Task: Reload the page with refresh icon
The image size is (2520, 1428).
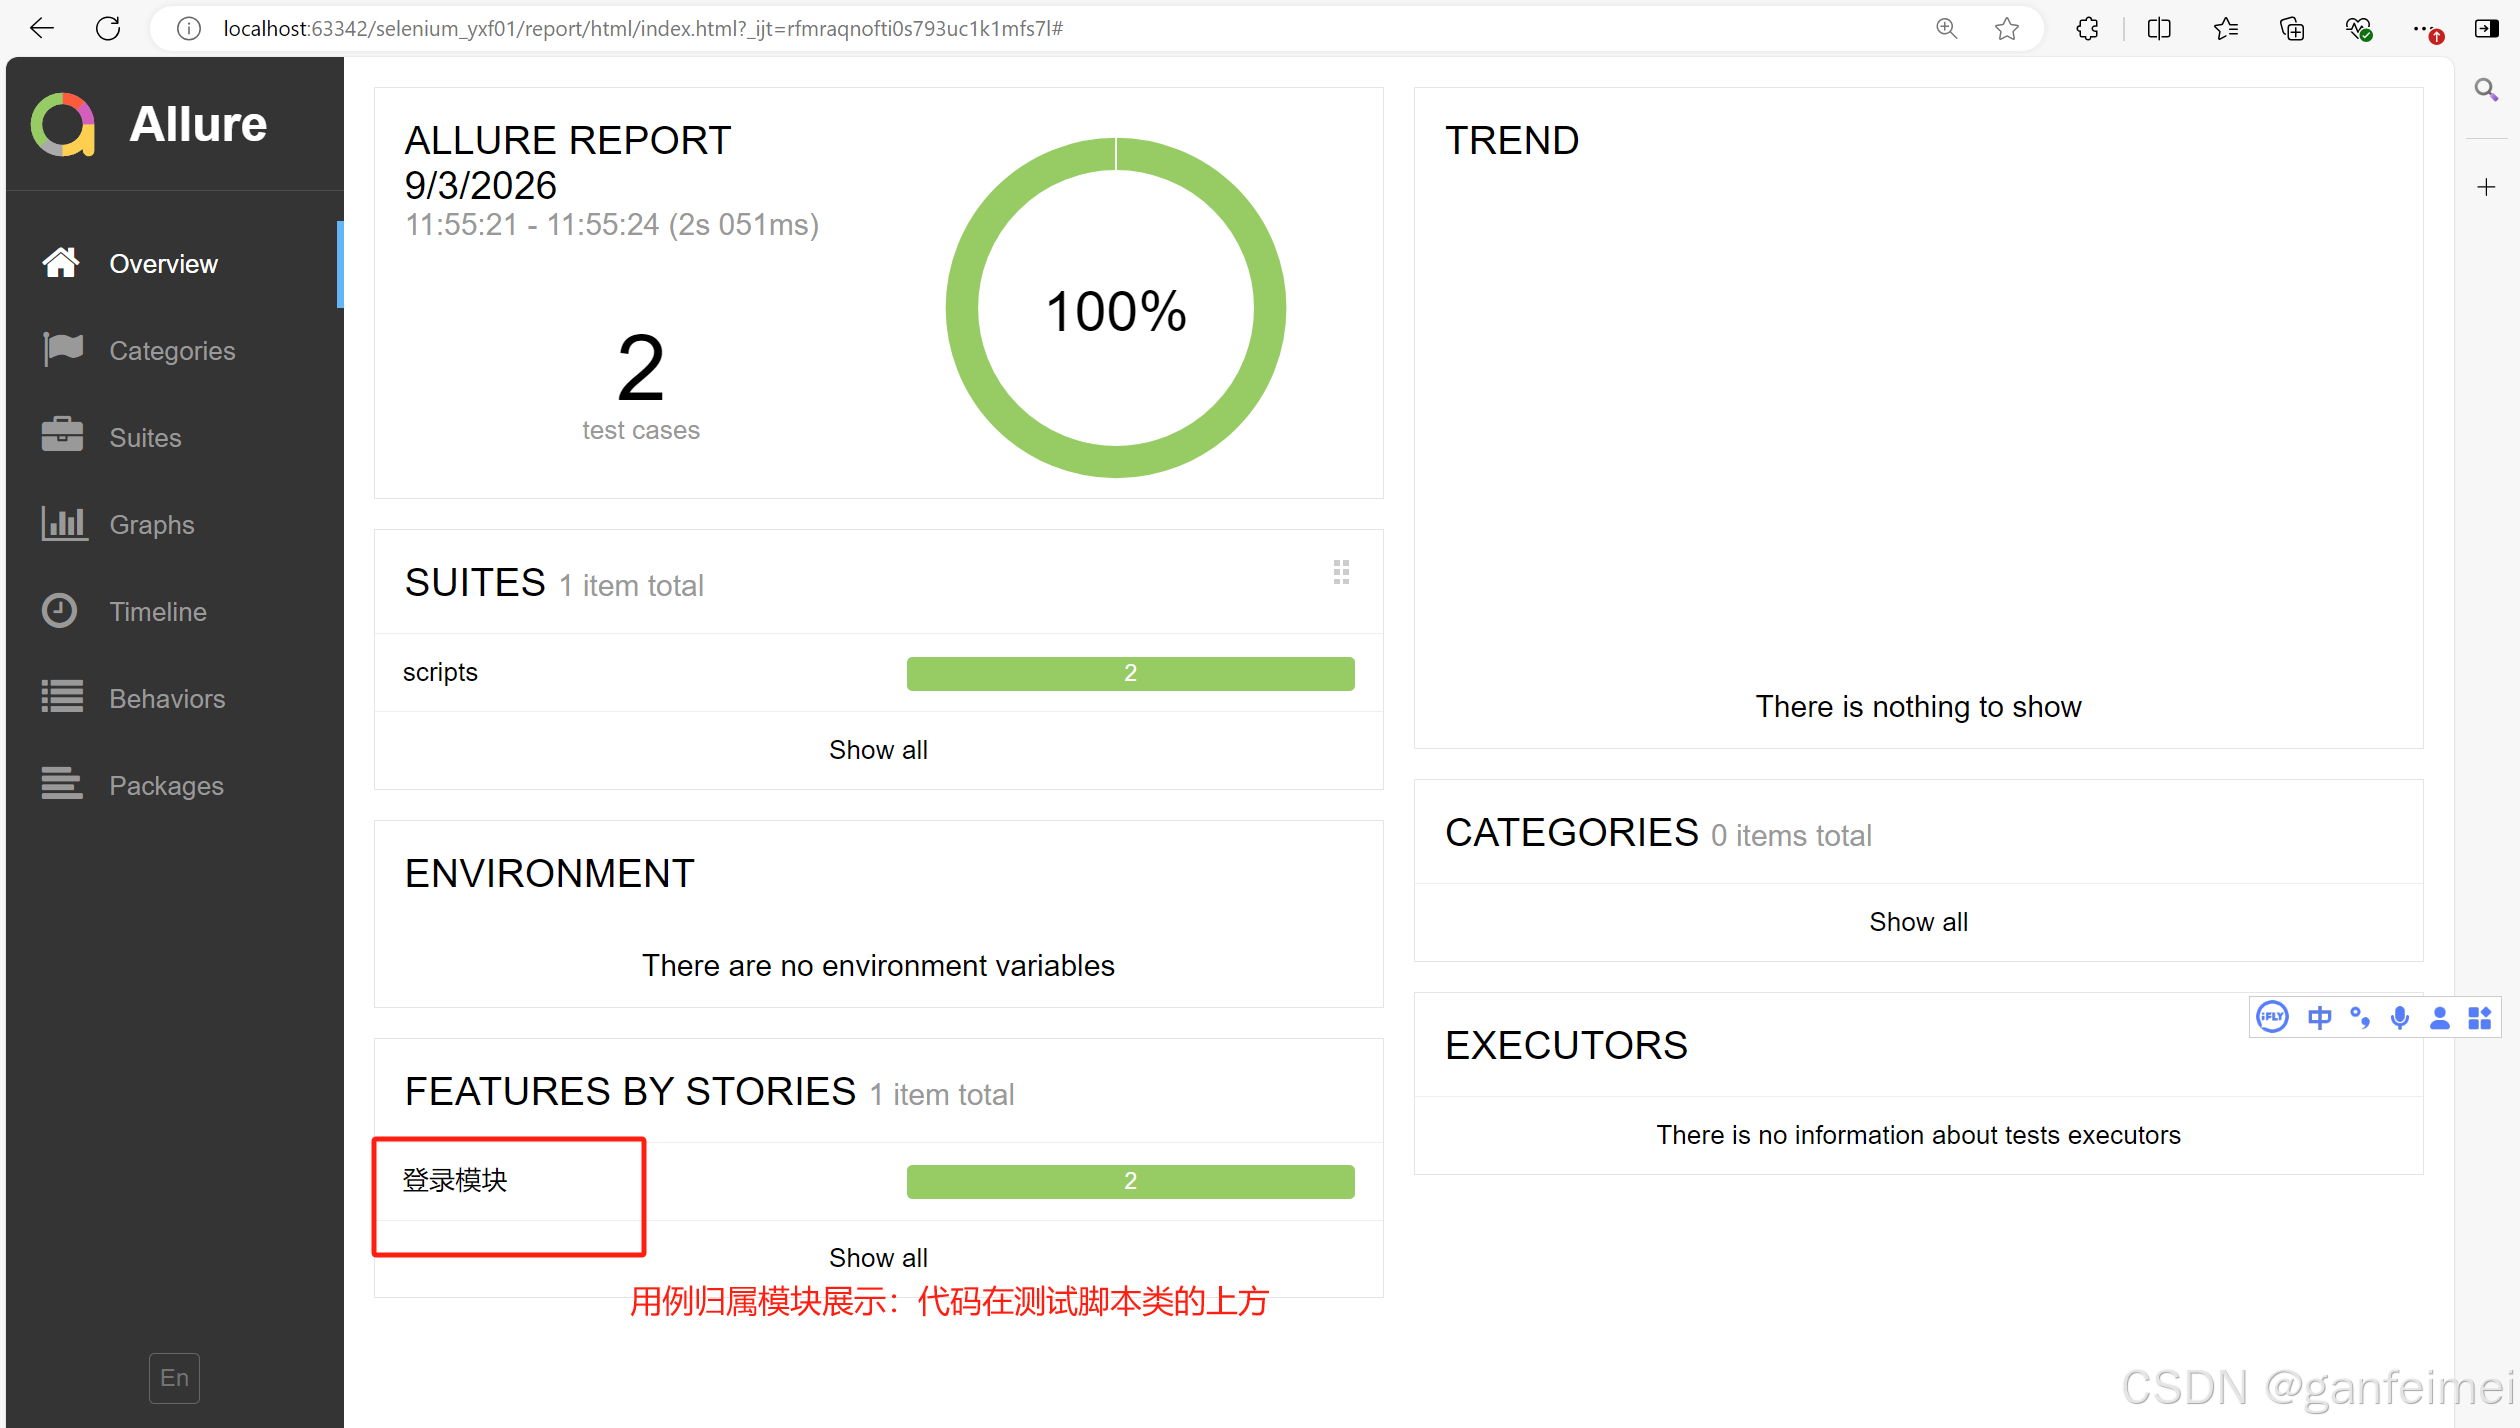Action: tap(108, 29)
